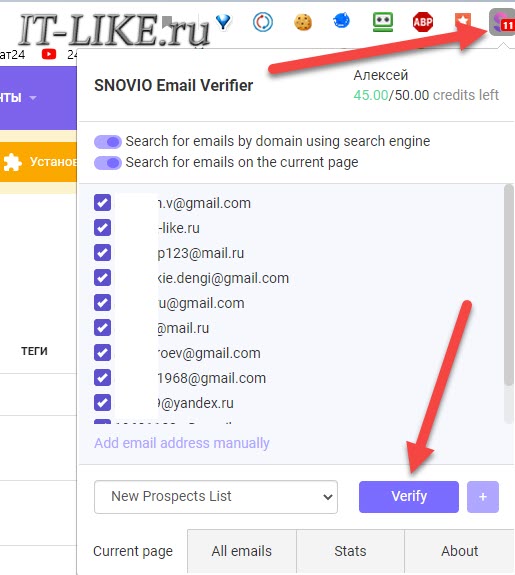This screenshot has width=515, height=575.
Task: Expand the purple menu arrow at left
Action: point(33,98)
